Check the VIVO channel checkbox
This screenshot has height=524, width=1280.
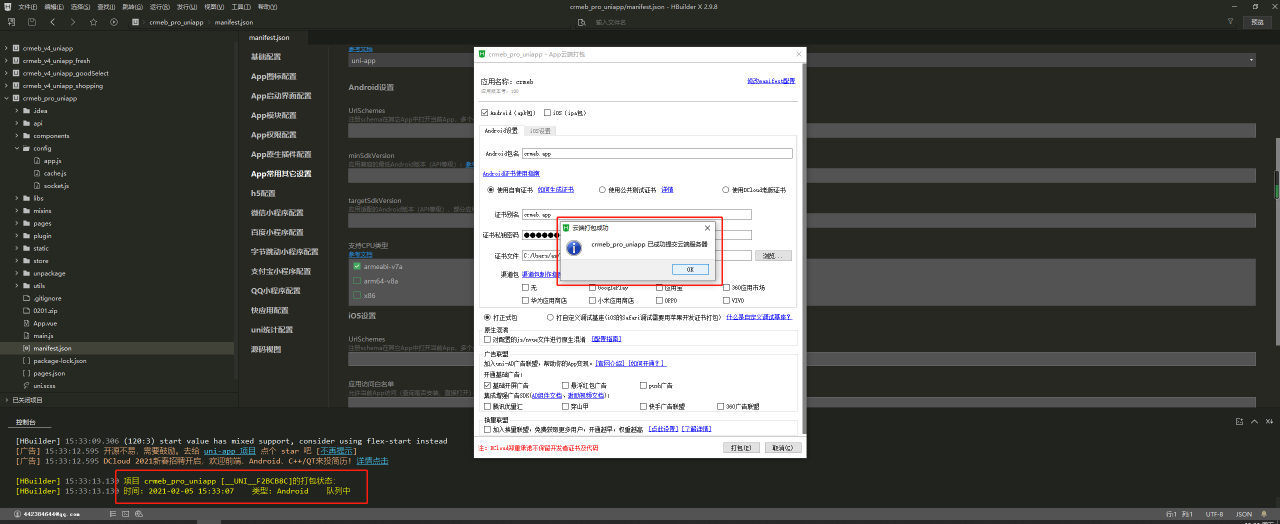coord(726,300)
